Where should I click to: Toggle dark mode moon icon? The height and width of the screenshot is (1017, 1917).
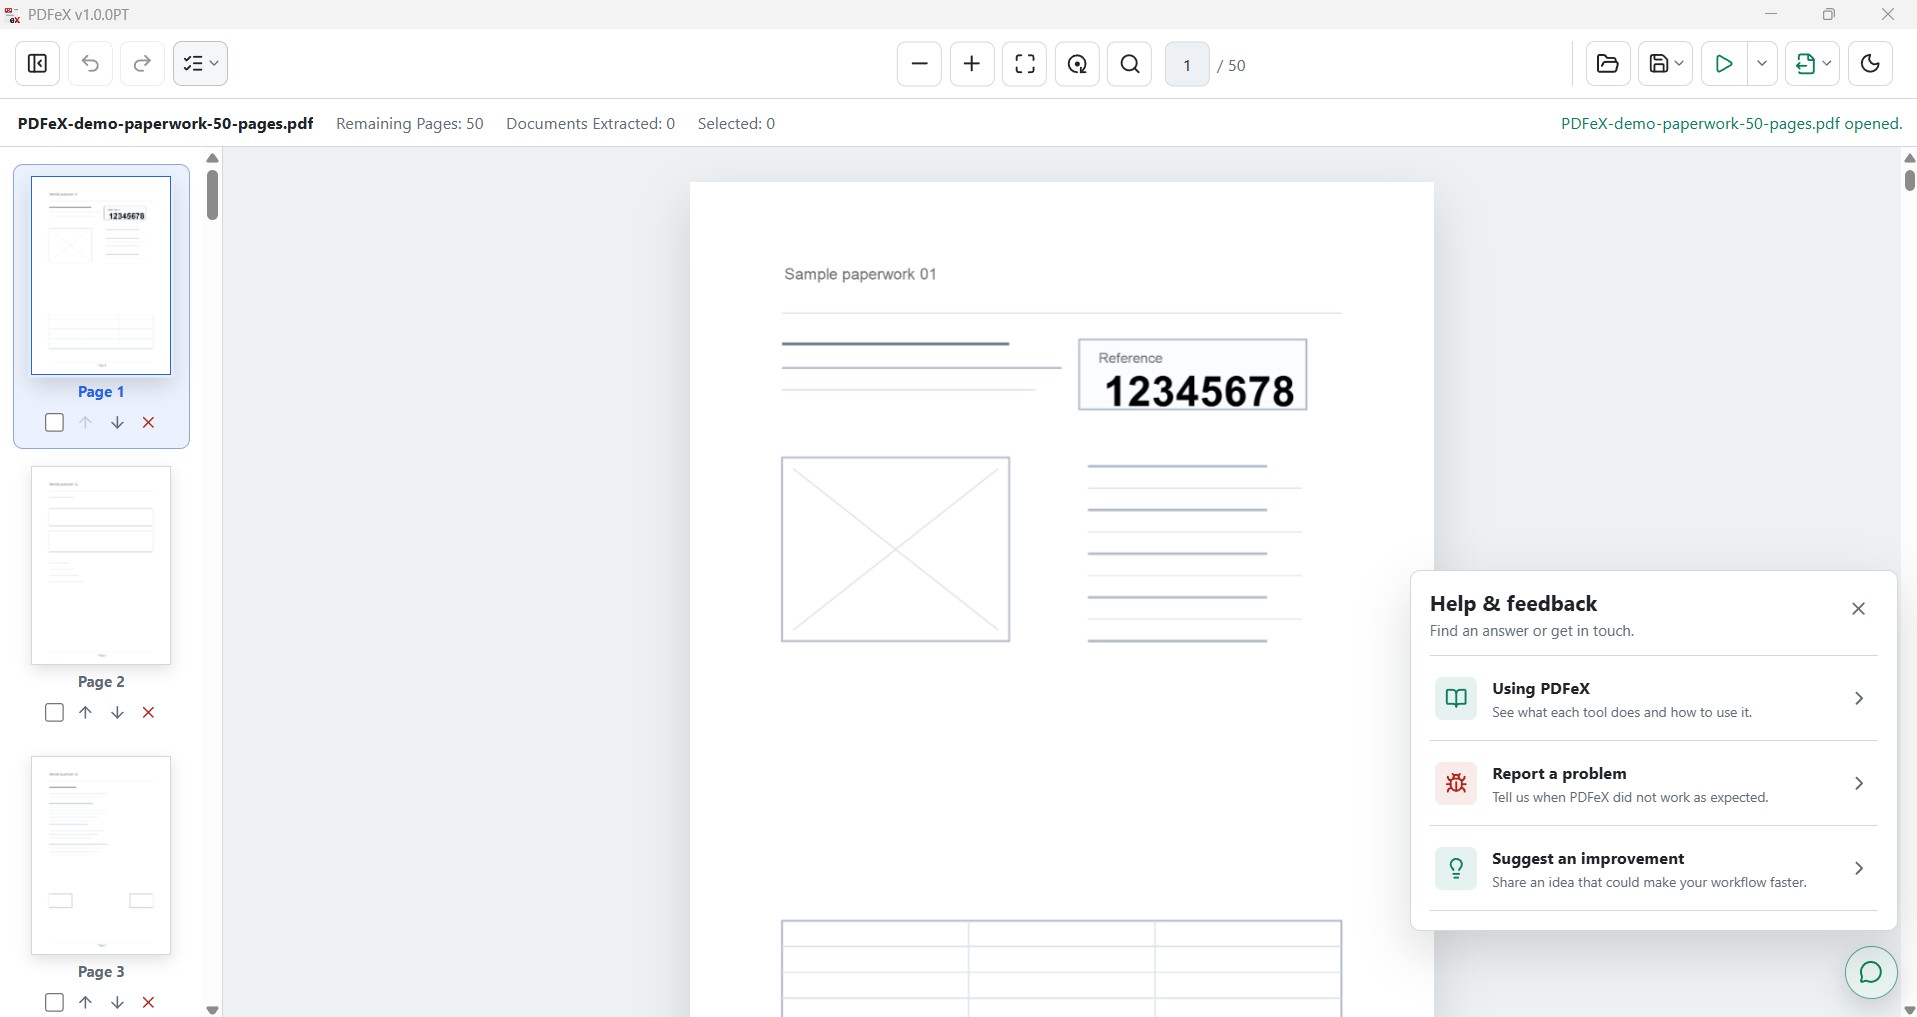[1870, 64]
